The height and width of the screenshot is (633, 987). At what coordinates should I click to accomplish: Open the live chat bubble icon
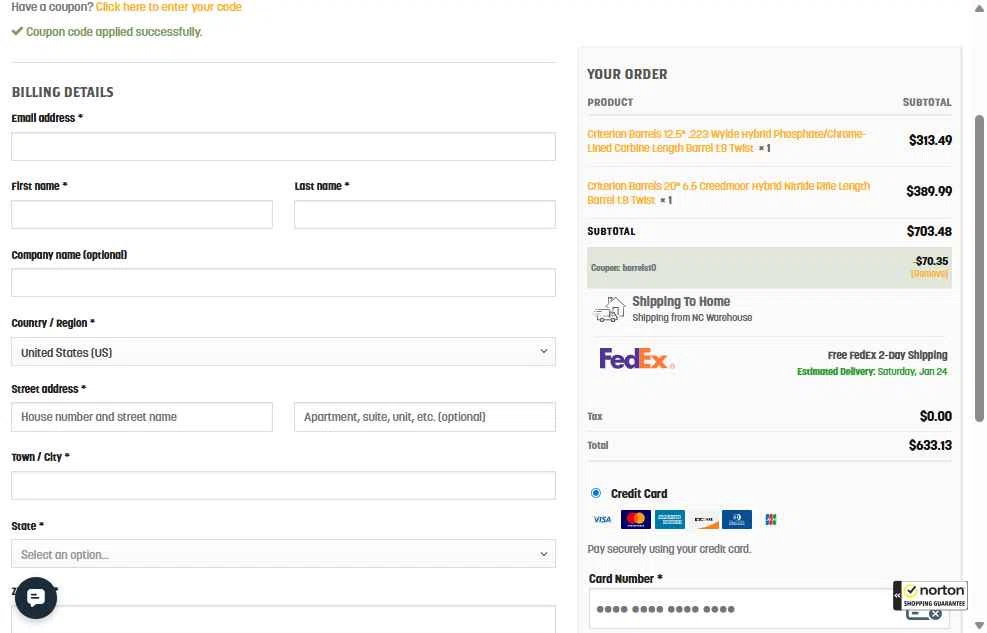point(36,597)
